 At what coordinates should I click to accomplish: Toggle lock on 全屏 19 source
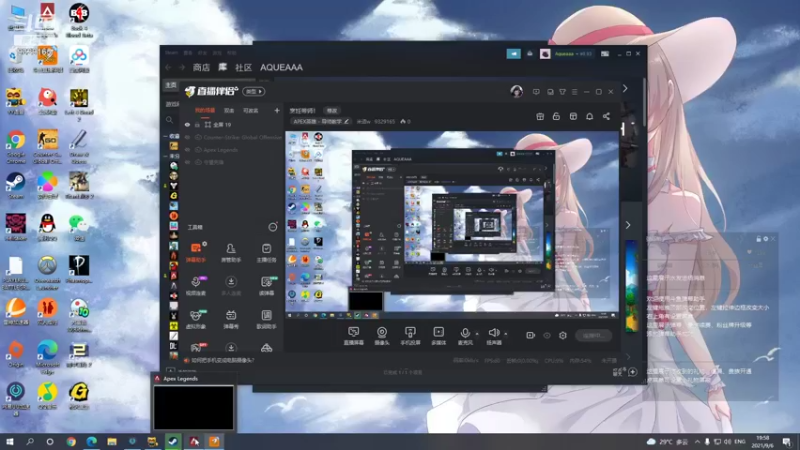pos(197,124)
